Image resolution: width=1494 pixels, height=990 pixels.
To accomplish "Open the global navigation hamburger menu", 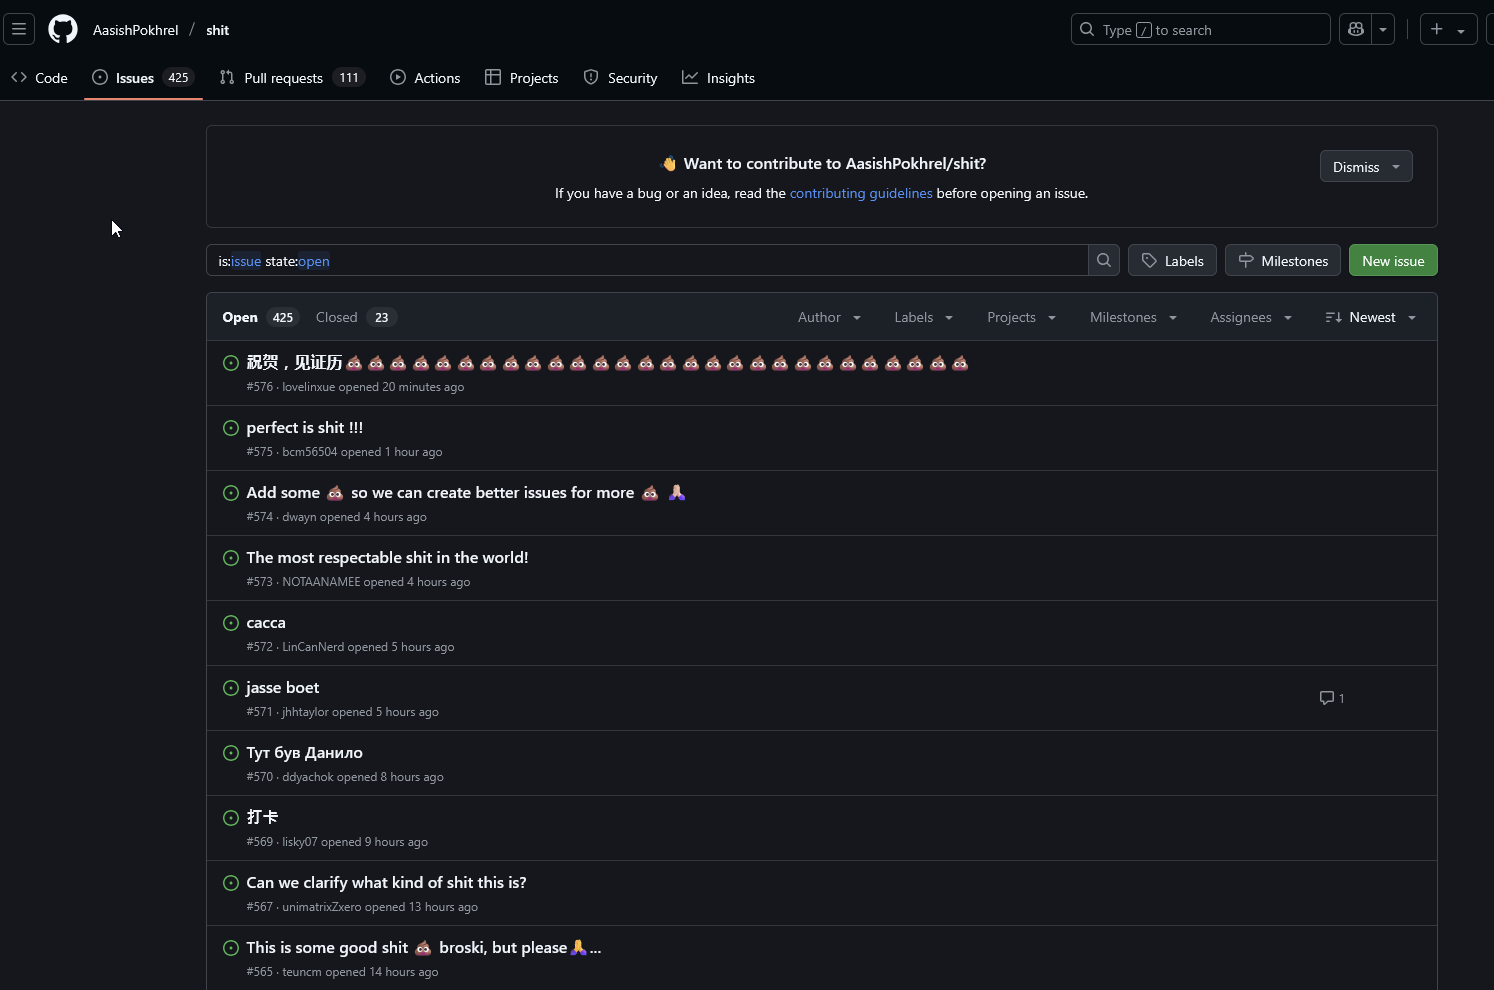I will click(x=19, y=29).
